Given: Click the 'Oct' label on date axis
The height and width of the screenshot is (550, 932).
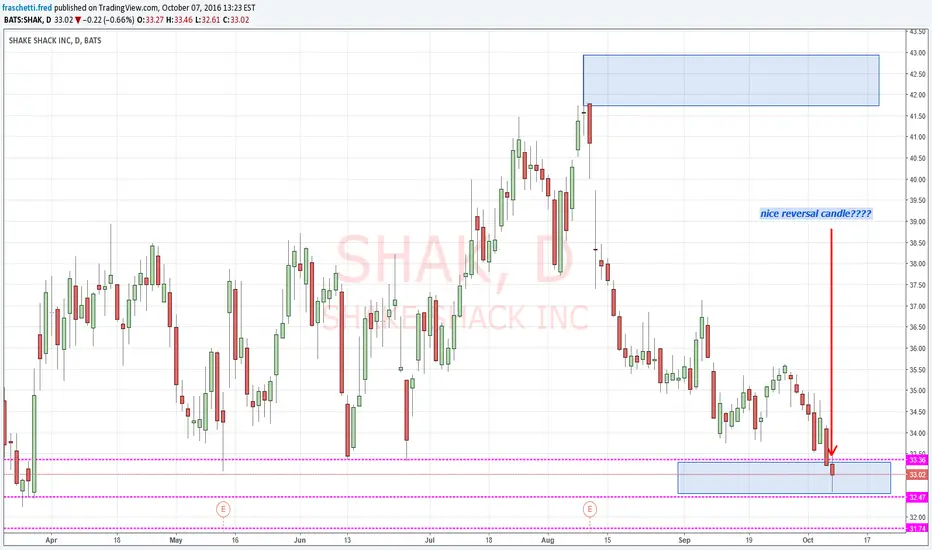Looking at the screenshot, I should (x=808, y=540).
